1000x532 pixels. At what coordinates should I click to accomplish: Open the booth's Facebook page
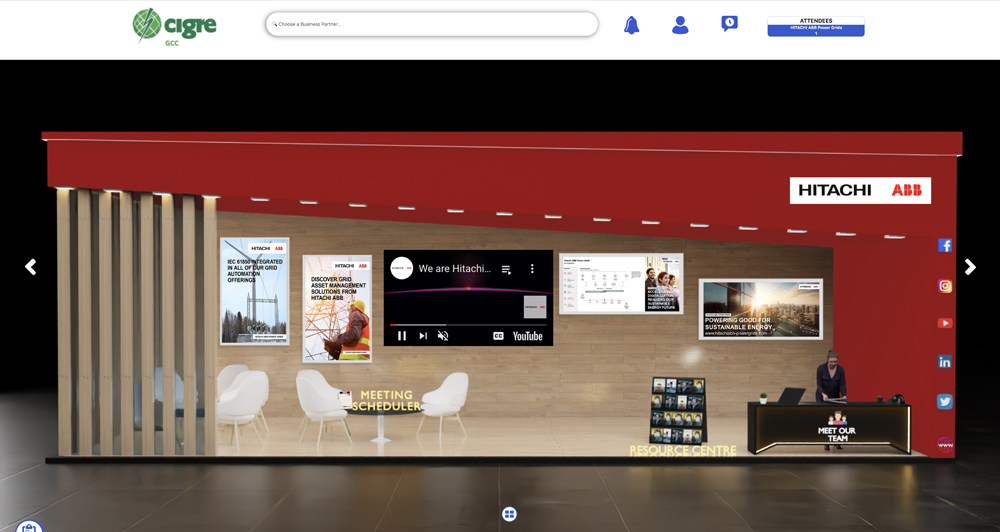pos(945,245)
